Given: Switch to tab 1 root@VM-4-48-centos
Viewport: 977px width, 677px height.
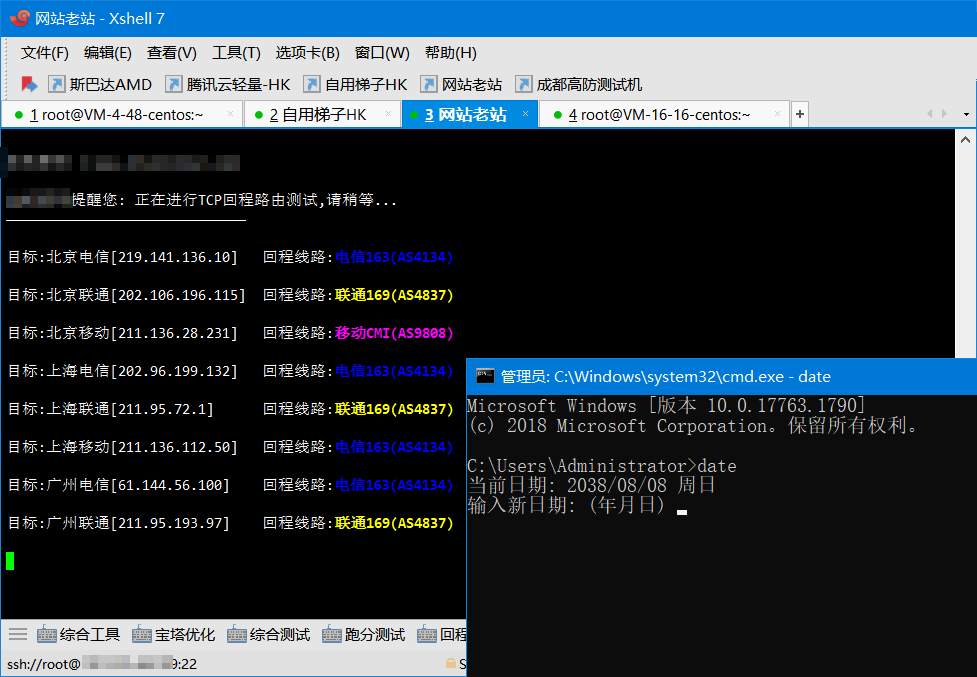Looking at the screenshot, I should point(115,114).
